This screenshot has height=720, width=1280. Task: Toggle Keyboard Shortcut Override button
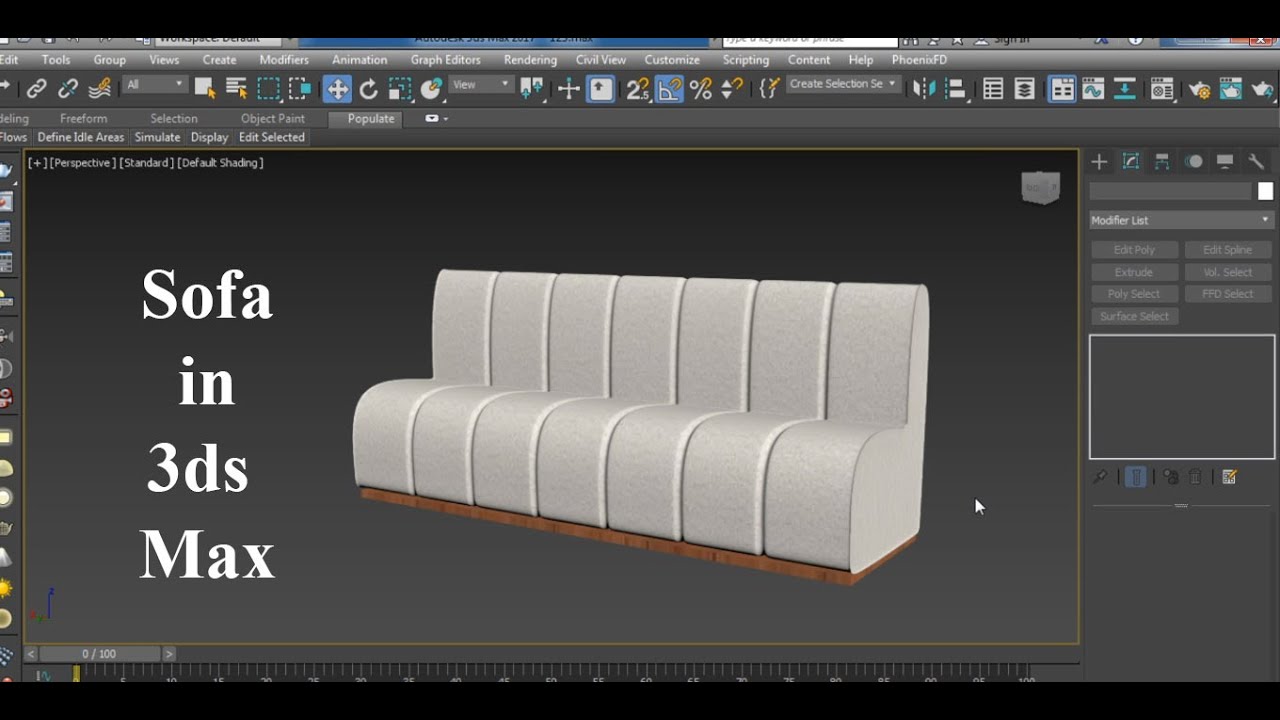[600, 89]
